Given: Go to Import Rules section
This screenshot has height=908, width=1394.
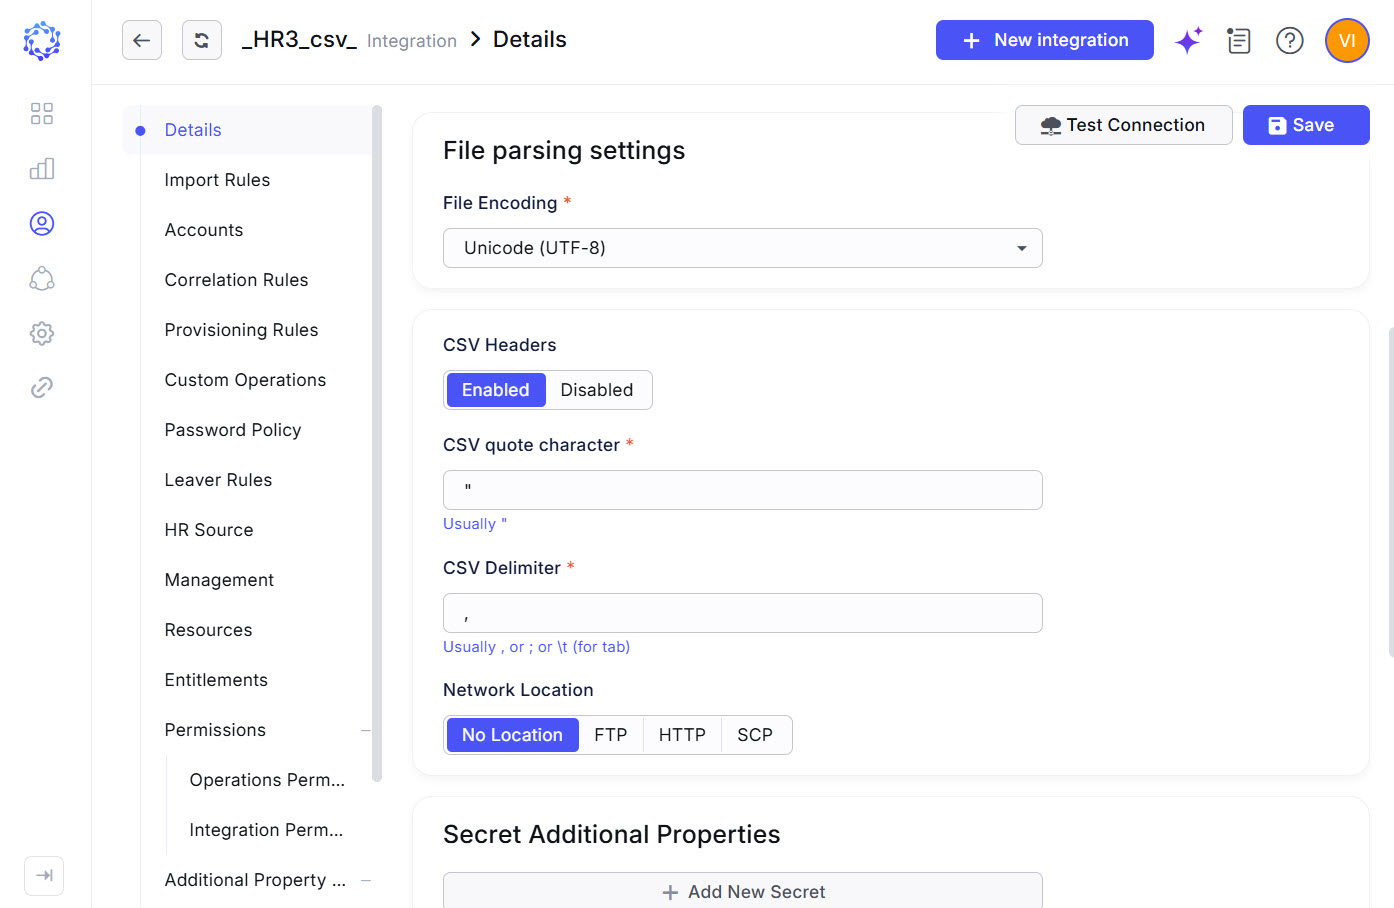Looking at the screenshot, I should [217, 180].
